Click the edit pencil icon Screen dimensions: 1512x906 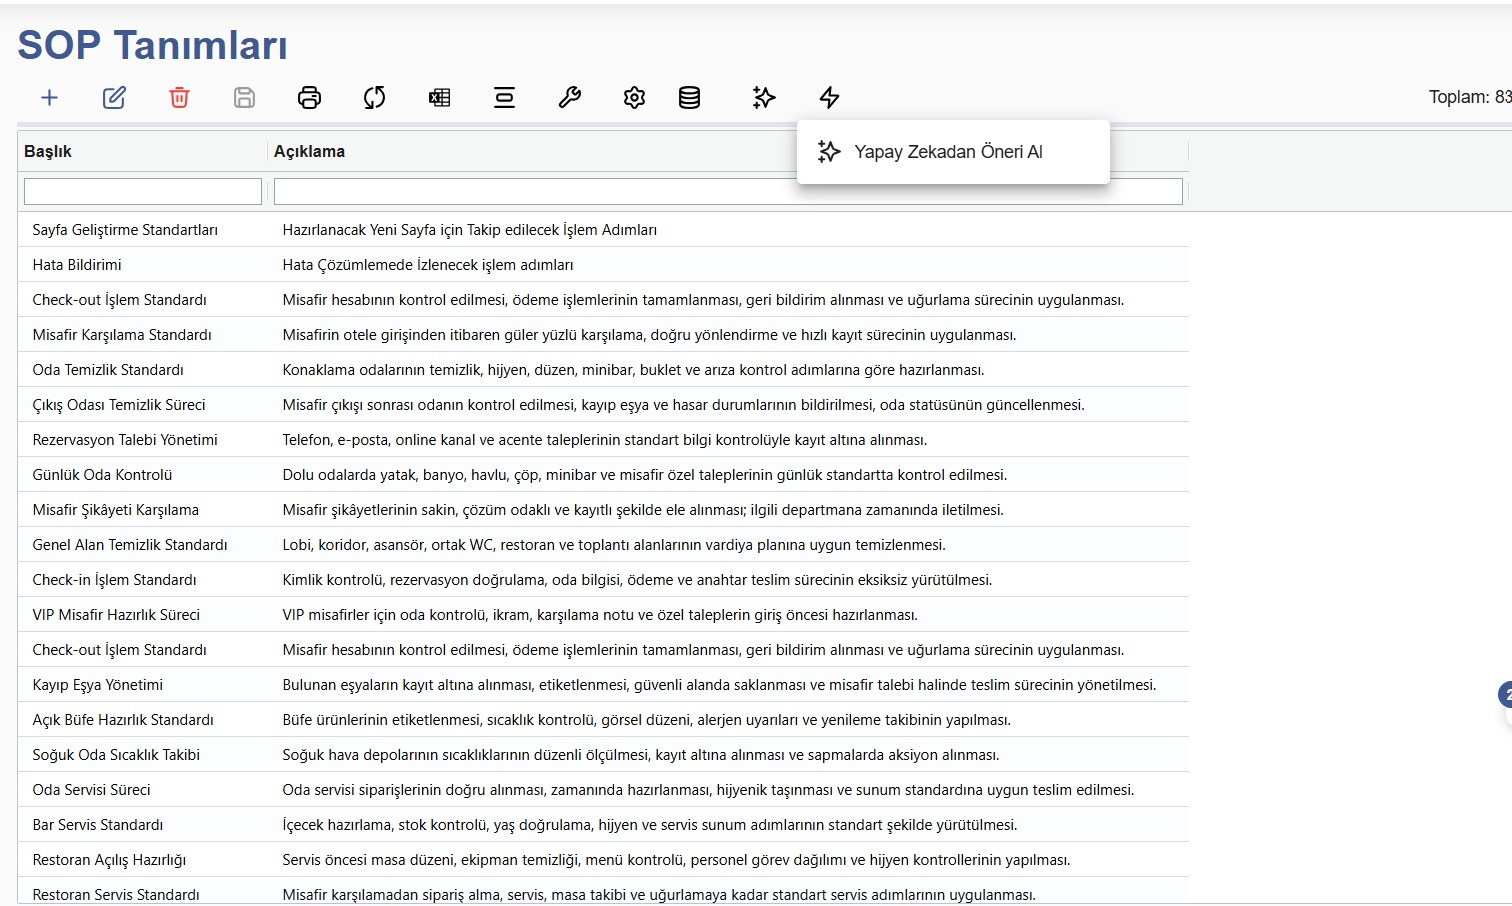pos(114,97)
